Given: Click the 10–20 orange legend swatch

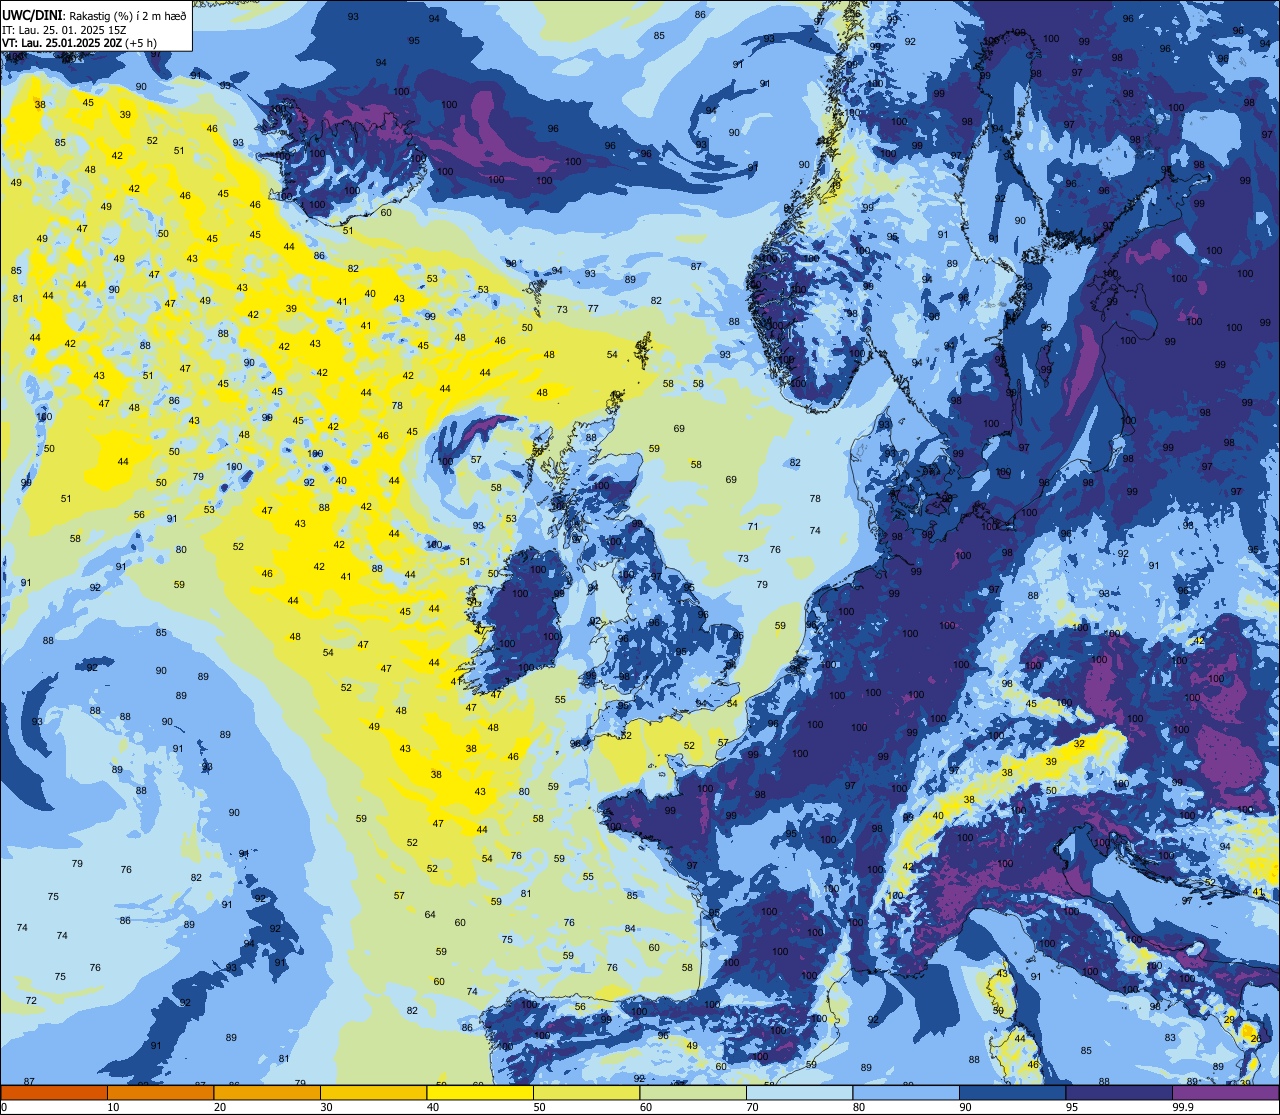Looking at the screenshot, I should point(160,1092).
